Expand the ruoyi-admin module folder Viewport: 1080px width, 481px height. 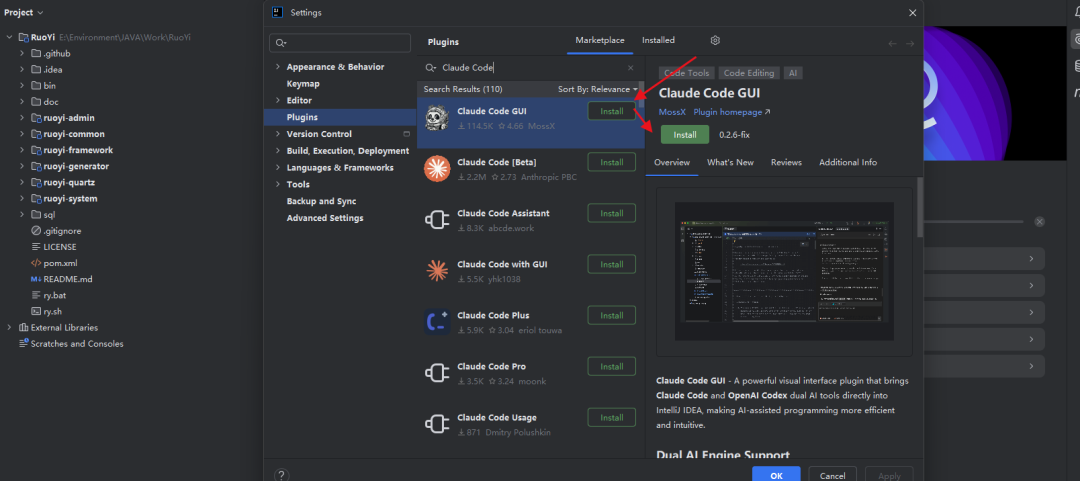click(x=21, y=118)
